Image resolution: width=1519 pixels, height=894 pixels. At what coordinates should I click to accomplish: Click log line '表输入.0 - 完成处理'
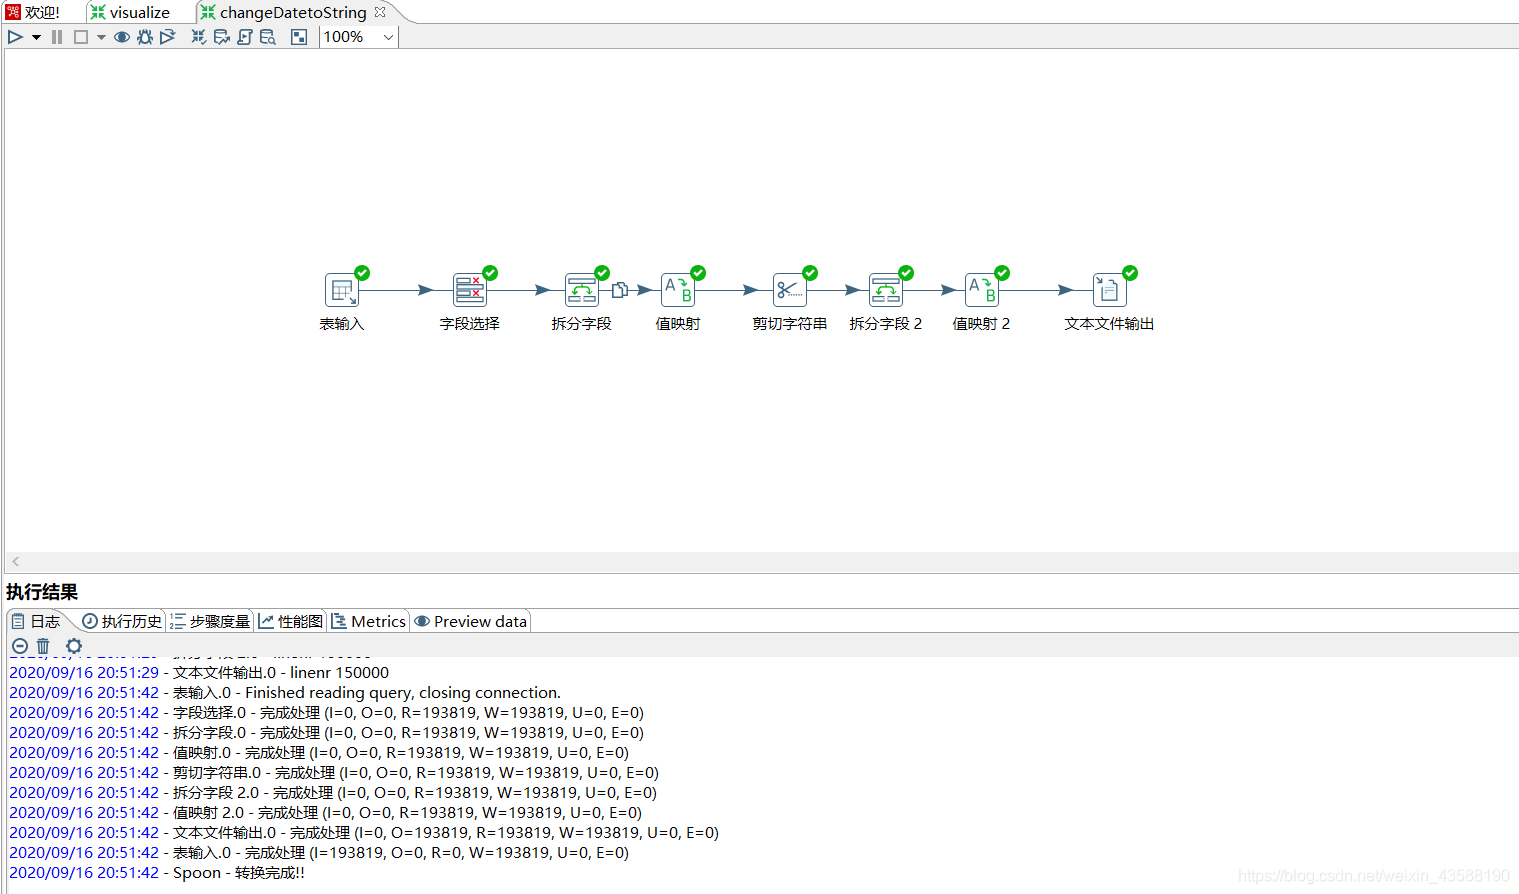[319, 853]
